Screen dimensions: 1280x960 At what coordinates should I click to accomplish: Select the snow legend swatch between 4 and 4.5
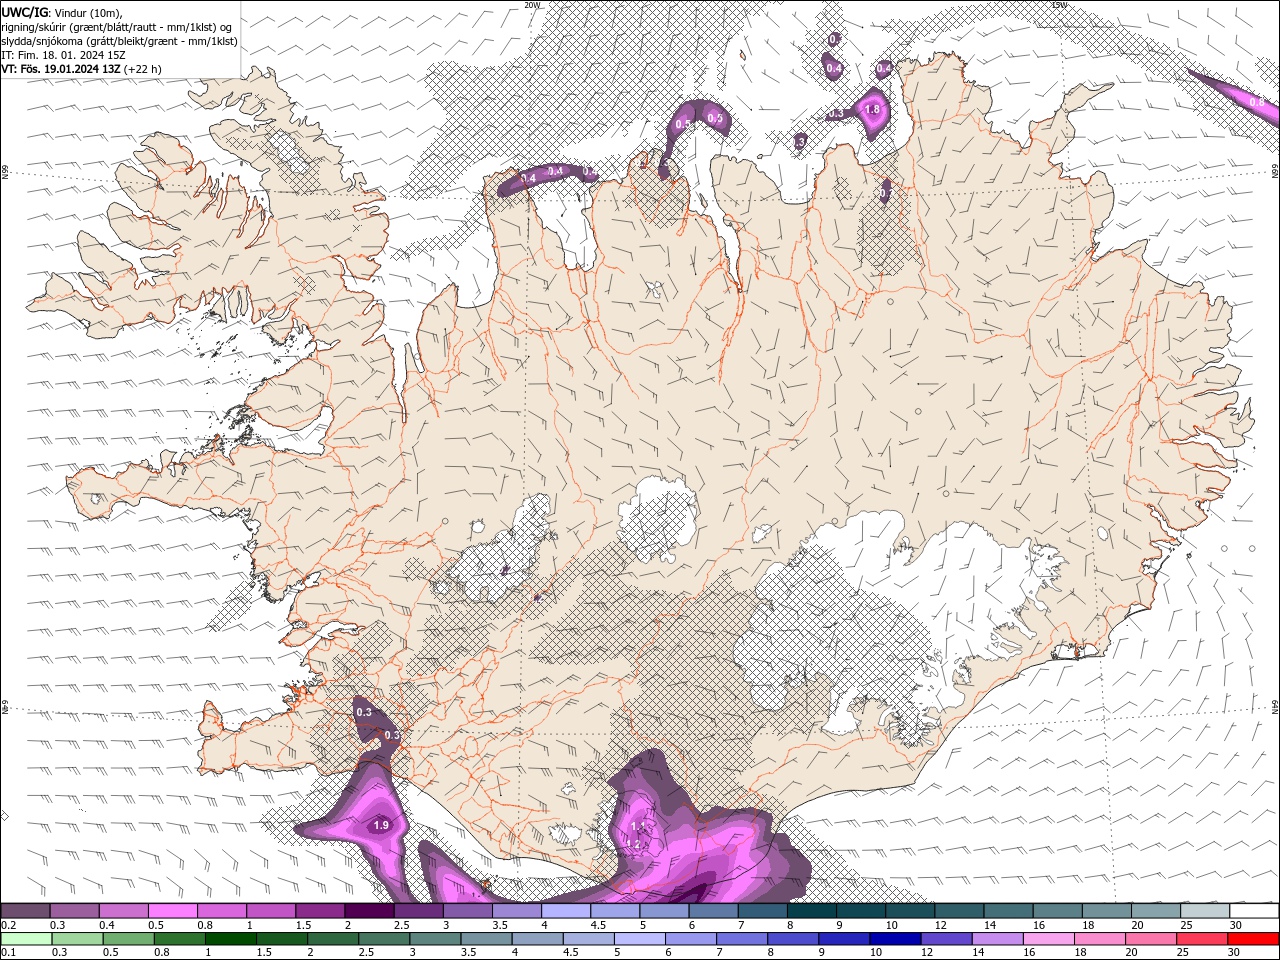point(566,911)
